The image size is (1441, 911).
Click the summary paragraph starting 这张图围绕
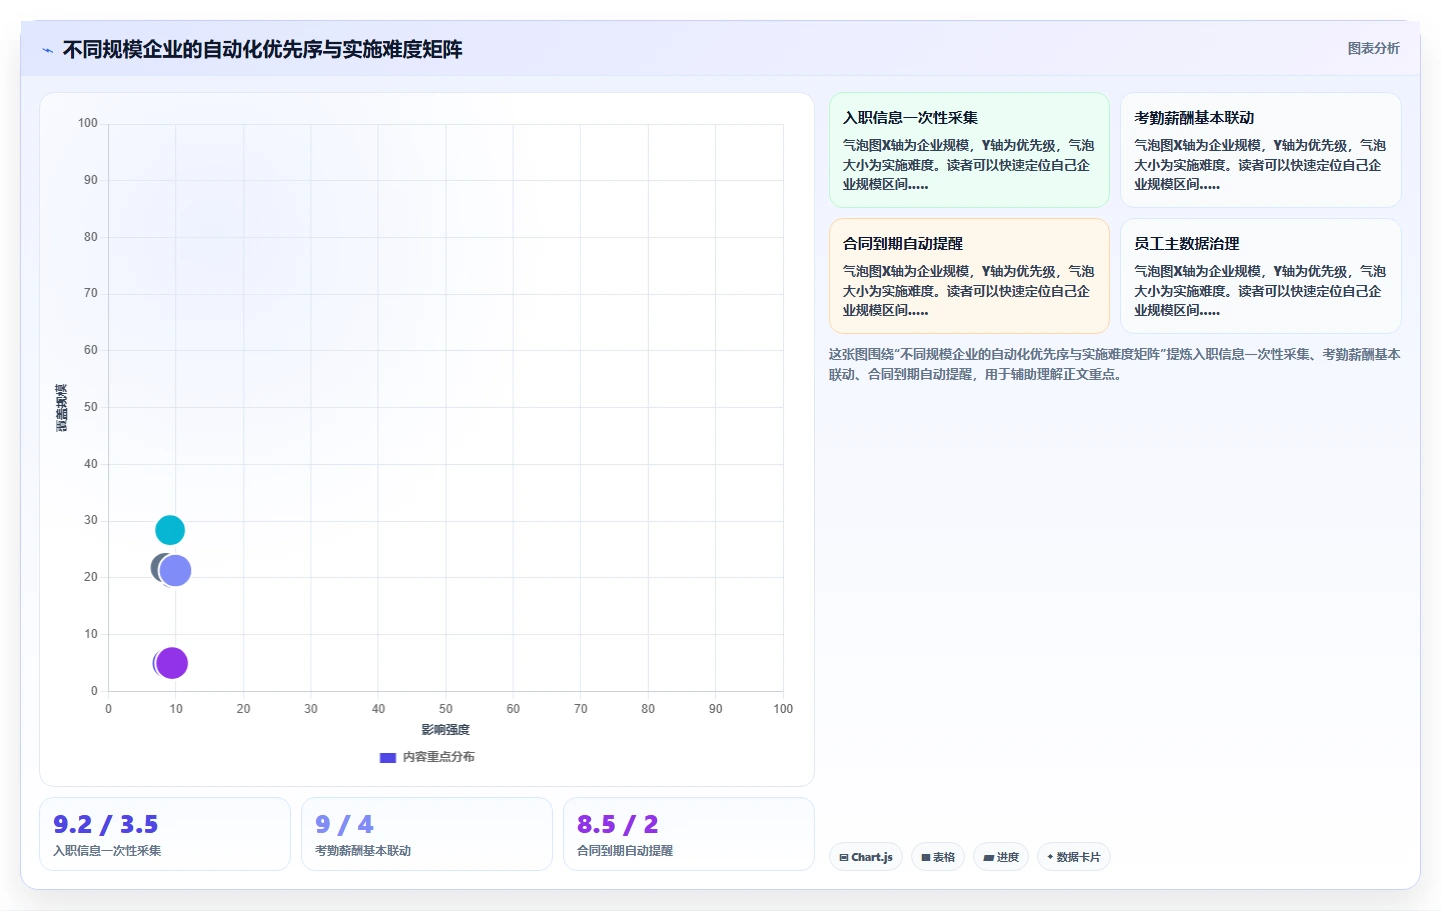1114,364
